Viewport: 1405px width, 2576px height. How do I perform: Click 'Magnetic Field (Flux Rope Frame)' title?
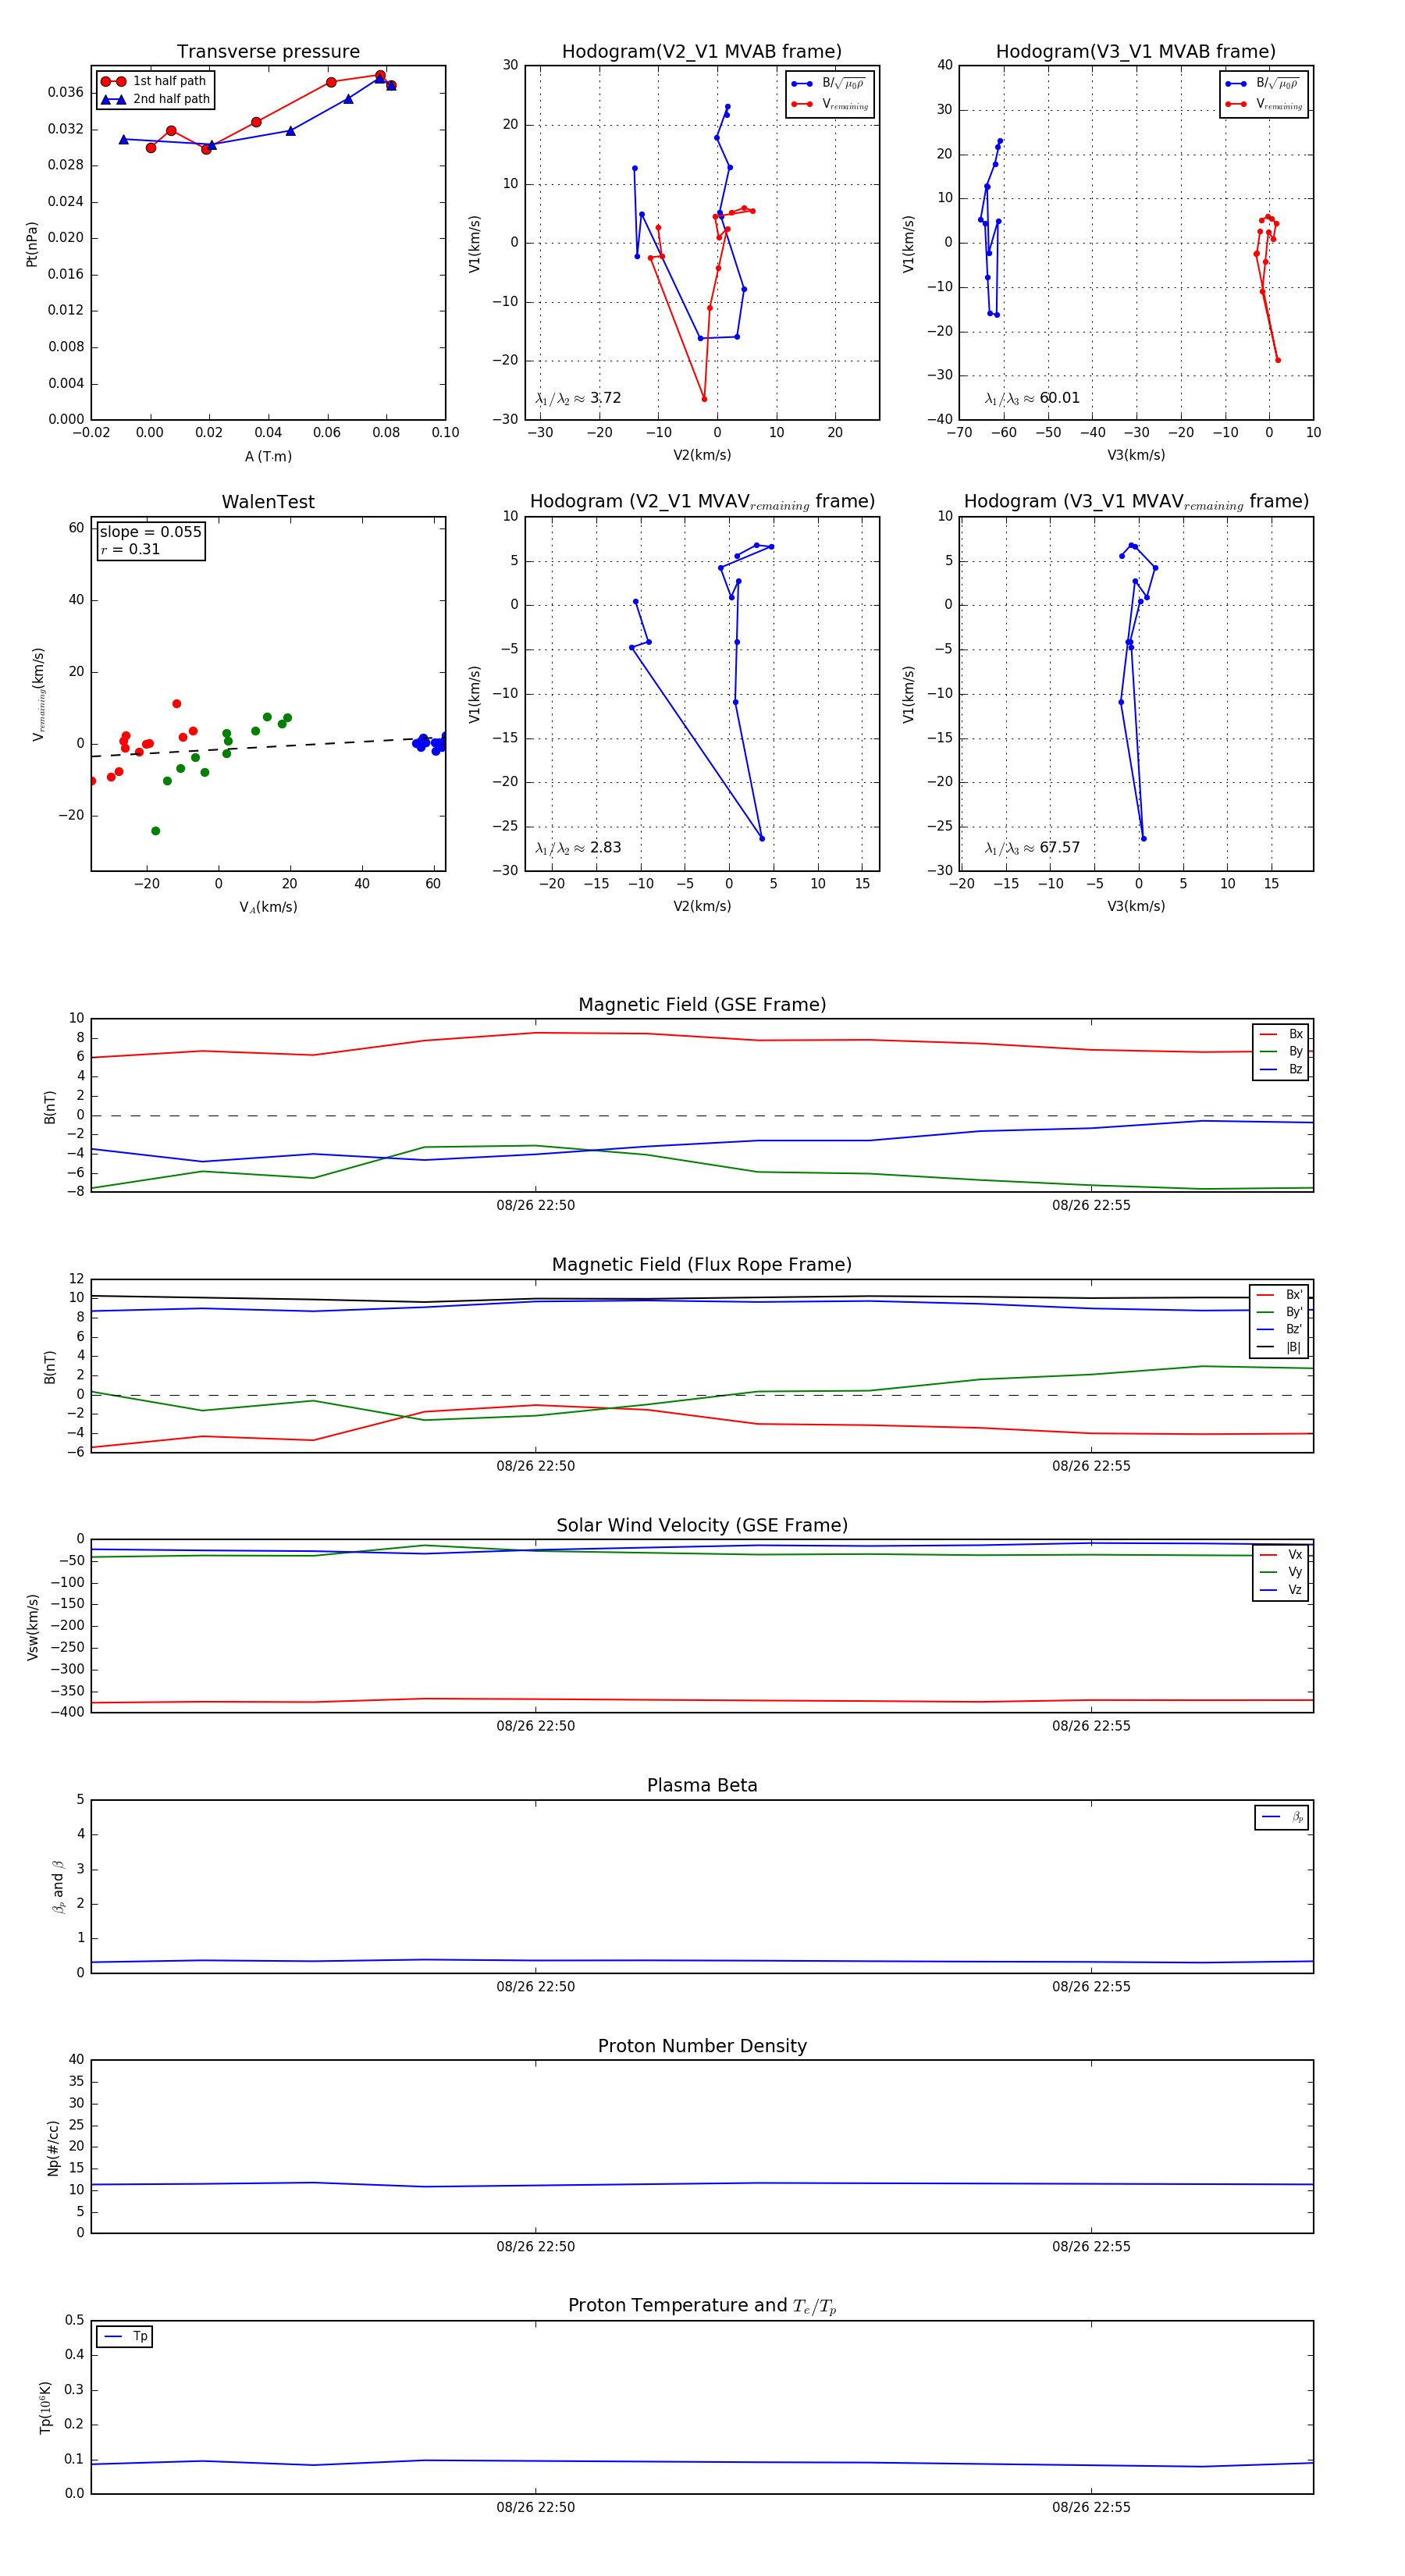coord(702,1265)
